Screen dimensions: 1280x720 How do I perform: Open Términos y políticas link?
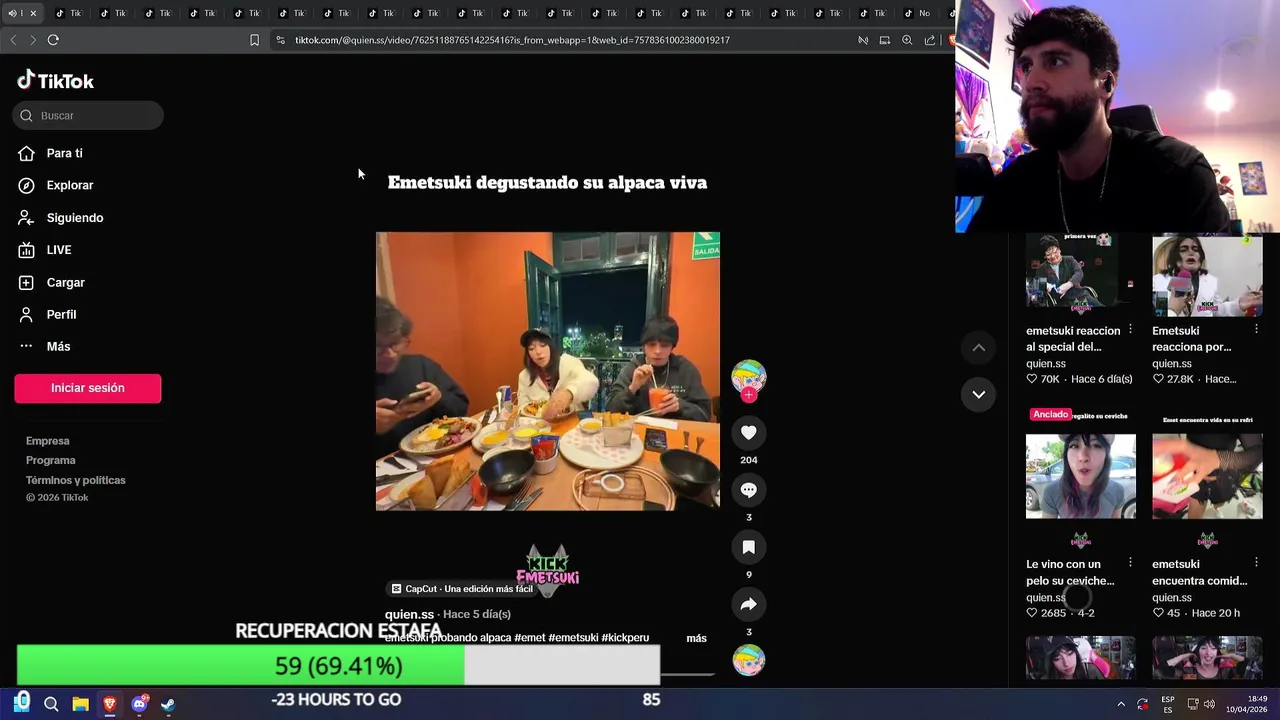[x=76, y=480]
